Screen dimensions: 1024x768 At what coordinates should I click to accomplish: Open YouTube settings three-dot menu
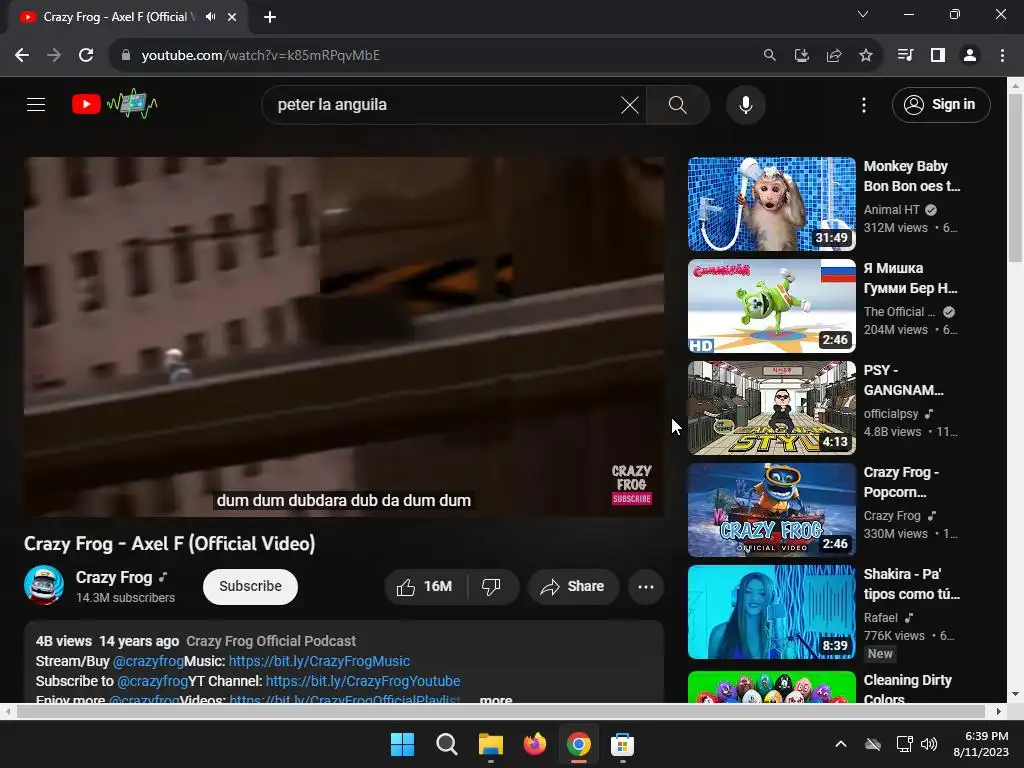point(863,104)
